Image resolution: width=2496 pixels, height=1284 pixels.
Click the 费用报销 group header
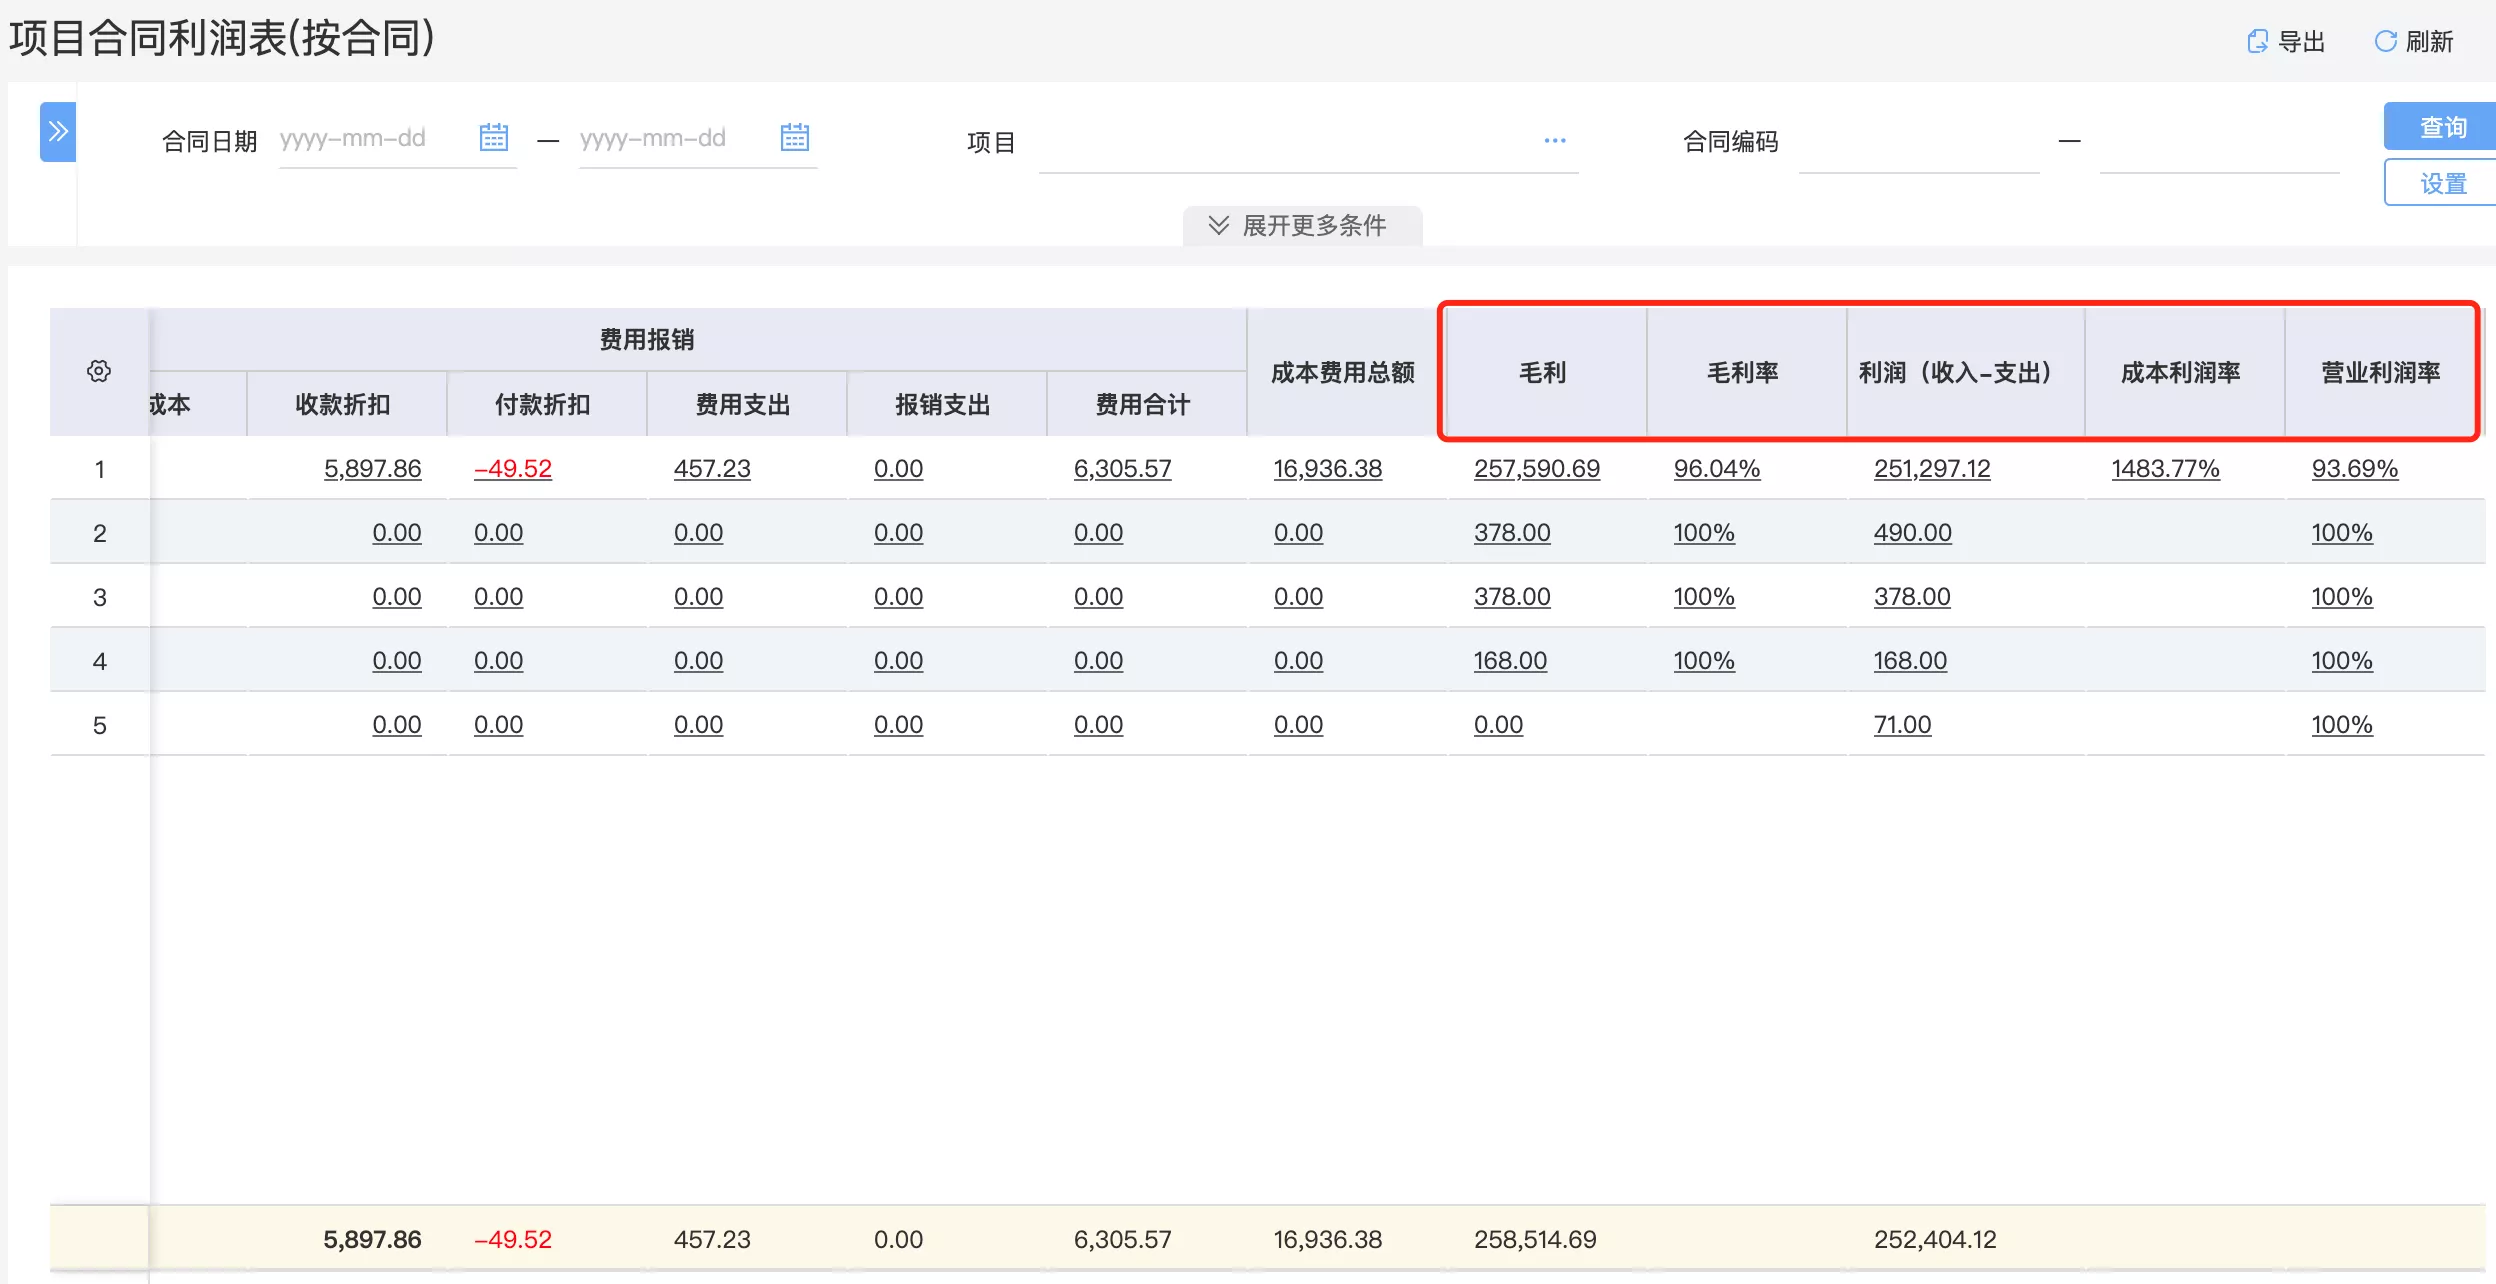click(647, 340)
